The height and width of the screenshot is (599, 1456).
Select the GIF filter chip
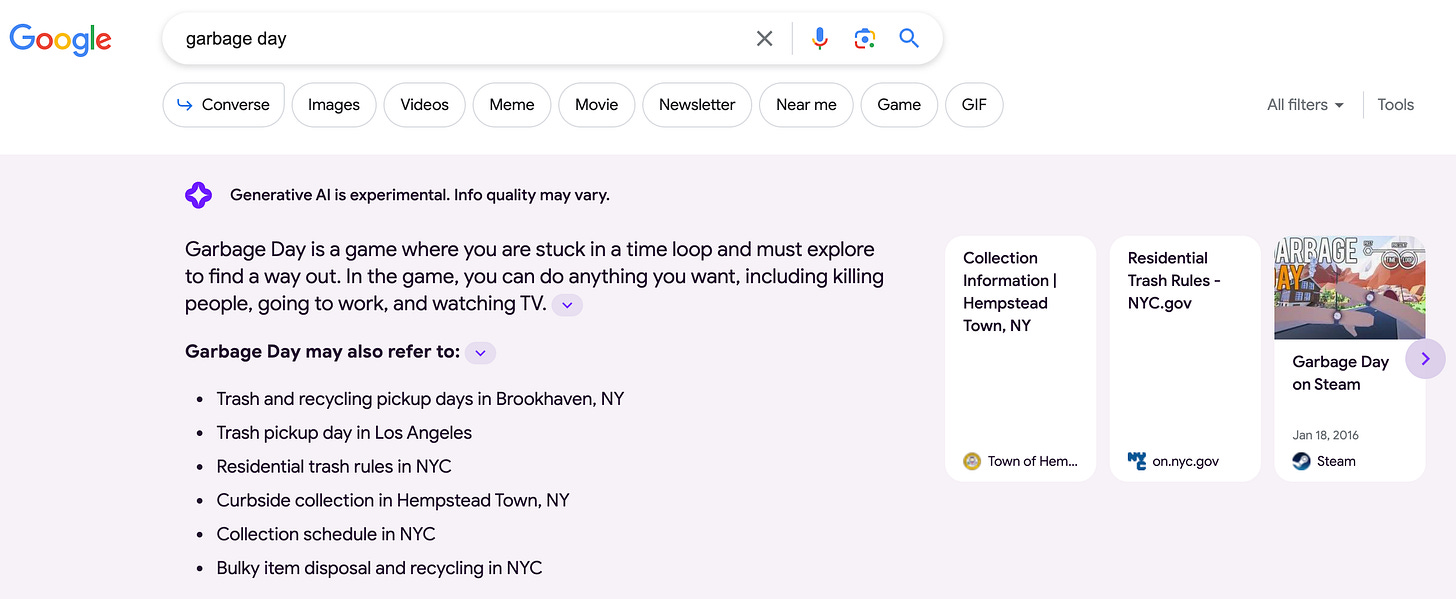(x=974, y=105)
